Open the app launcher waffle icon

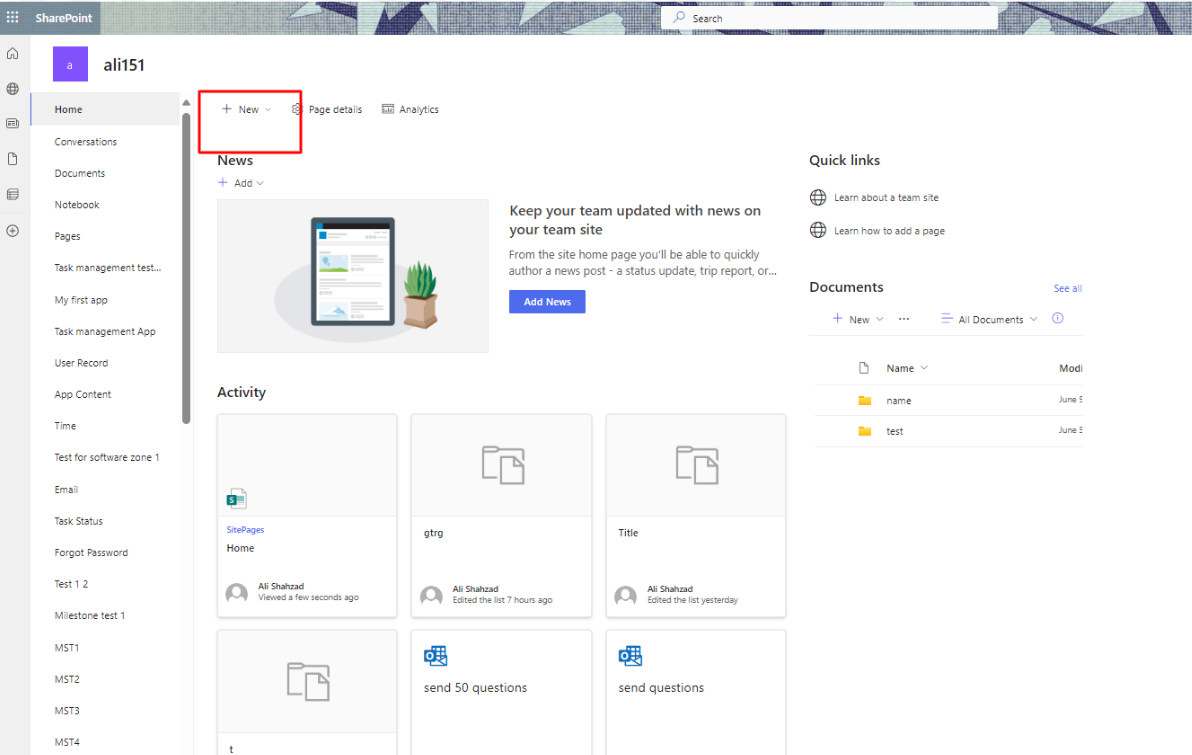pos(14,17)
